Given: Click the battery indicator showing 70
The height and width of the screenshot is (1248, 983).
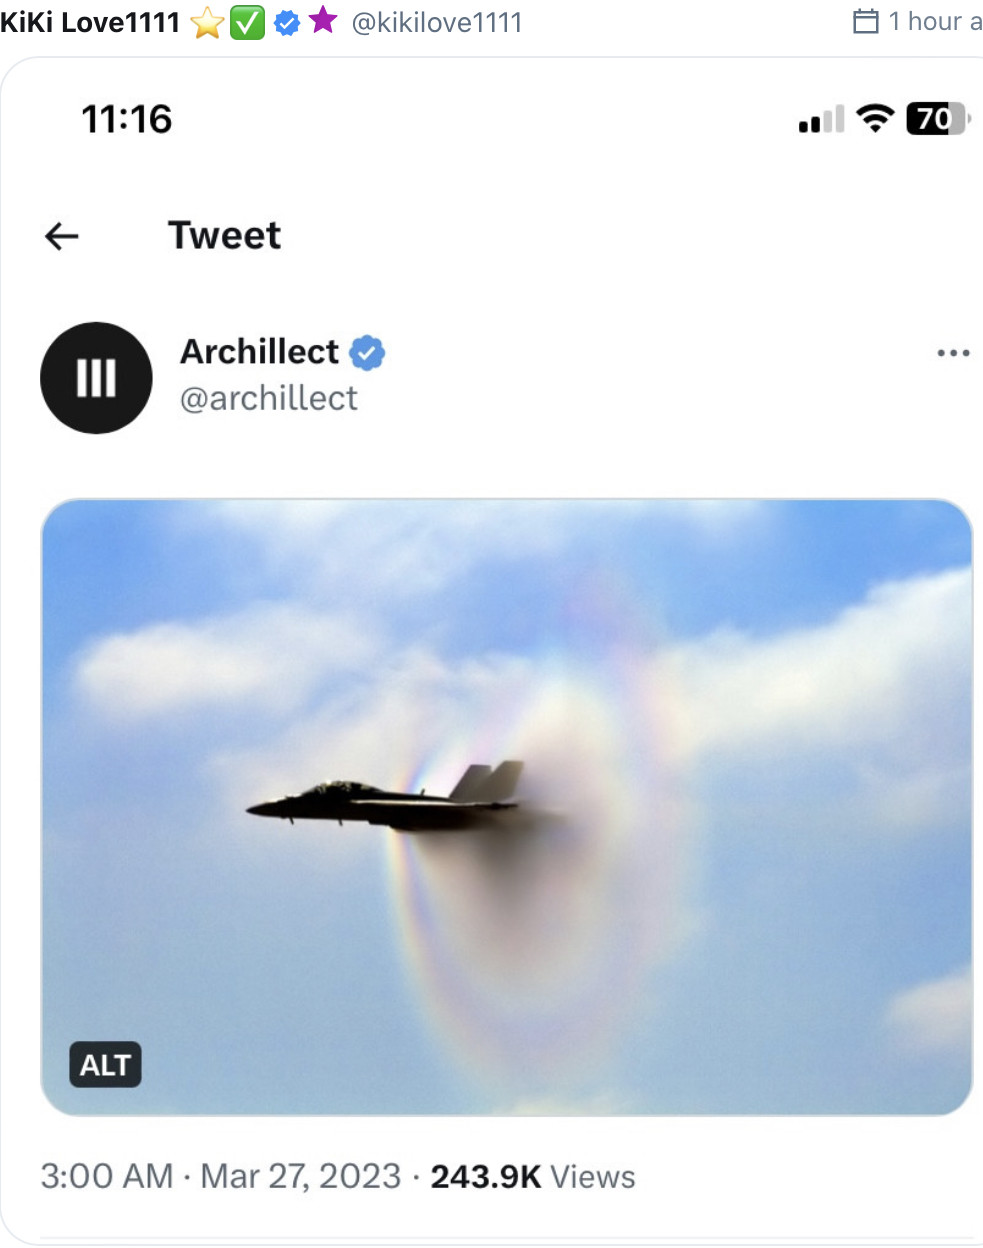Looking at the screenshot, I should pos(938,119).
